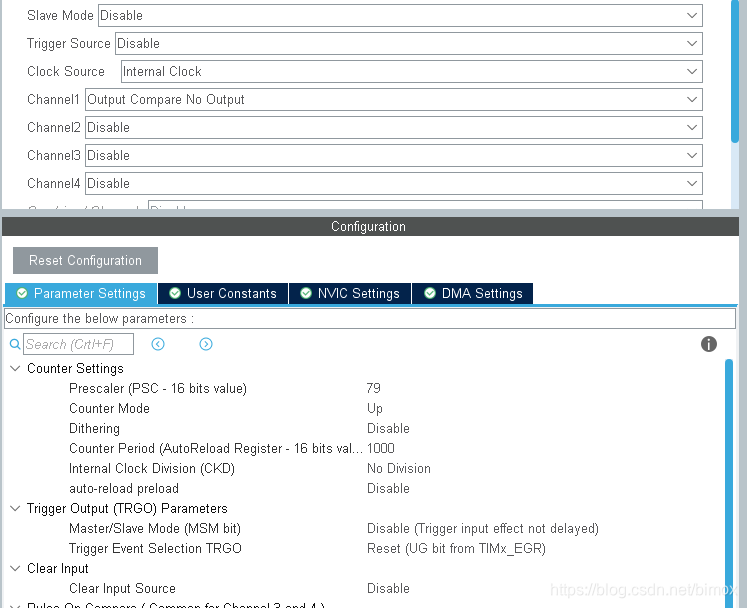Screen dimensions: 747x608
Task: Go to previous search result arrow
Action: coord(158,344)
